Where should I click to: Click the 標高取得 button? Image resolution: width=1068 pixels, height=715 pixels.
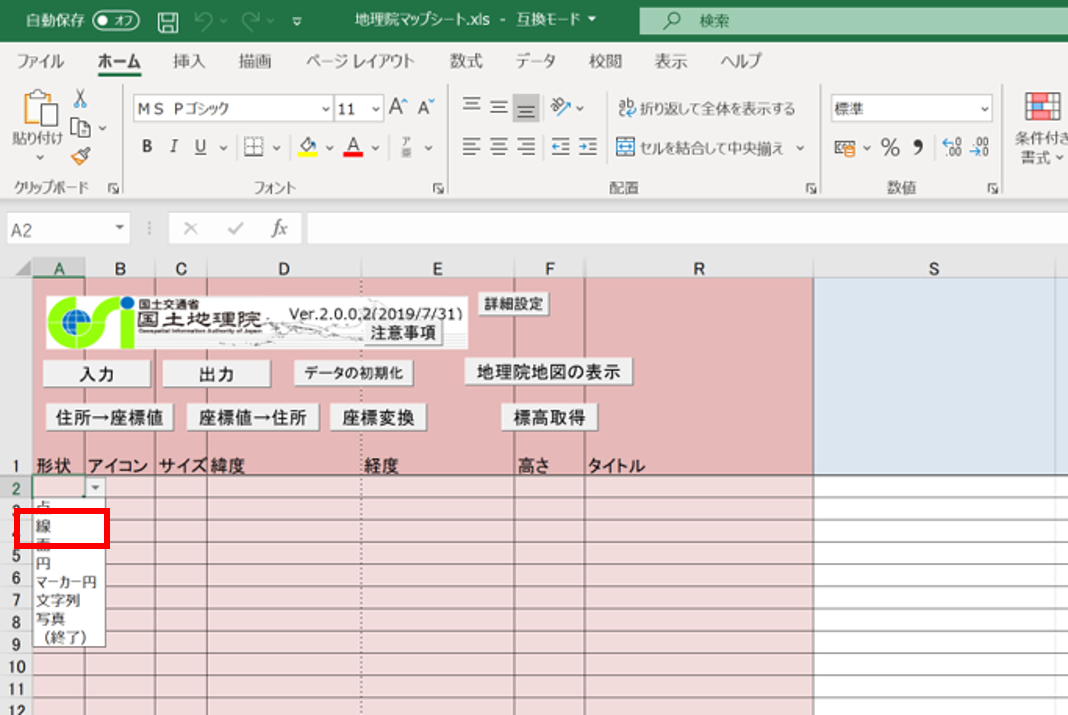(x=549, y=417)
